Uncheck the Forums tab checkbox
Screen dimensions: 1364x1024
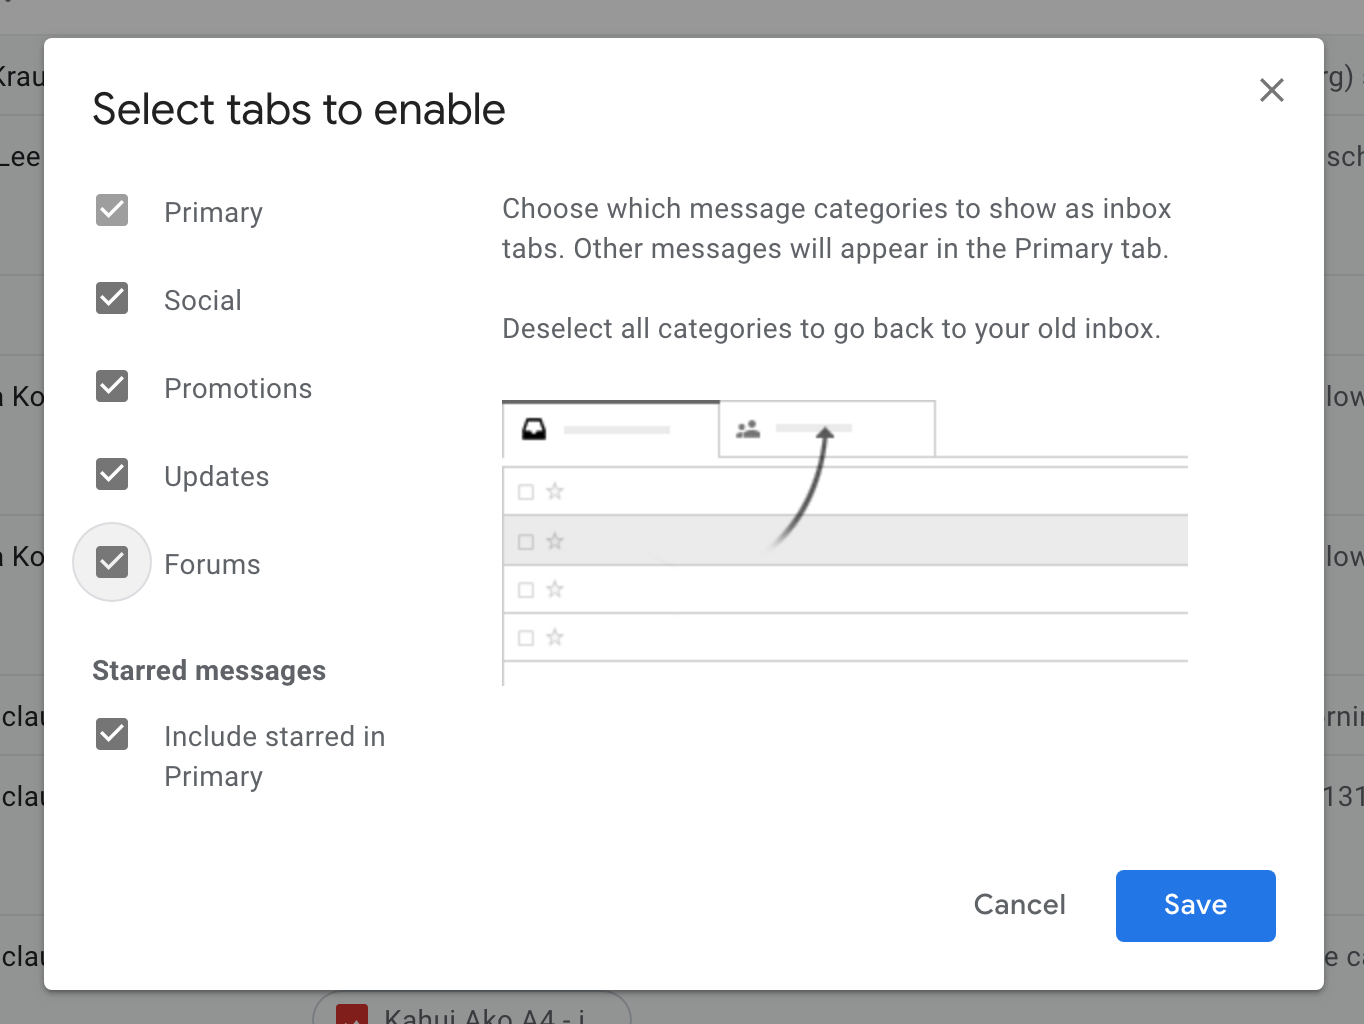[112, 562]
